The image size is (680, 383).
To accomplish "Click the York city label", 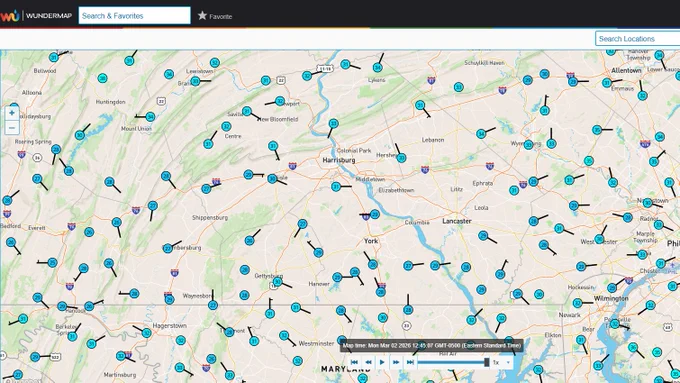I will [371, 241].
